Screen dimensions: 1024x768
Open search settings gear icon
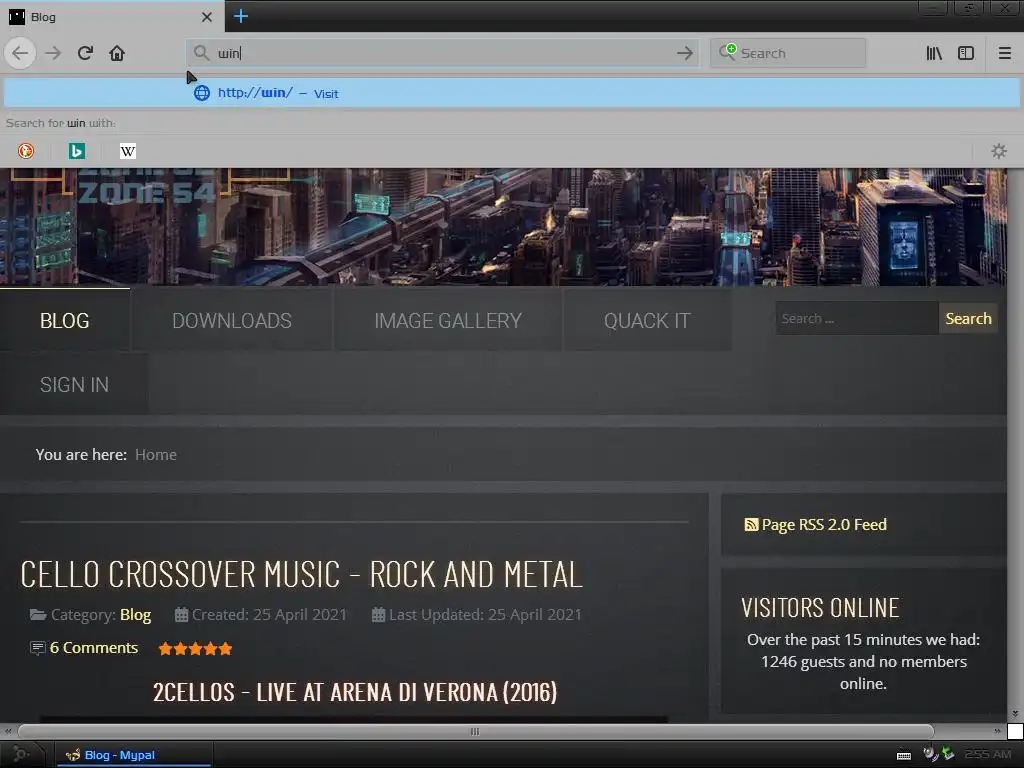[x=999, y=151]
